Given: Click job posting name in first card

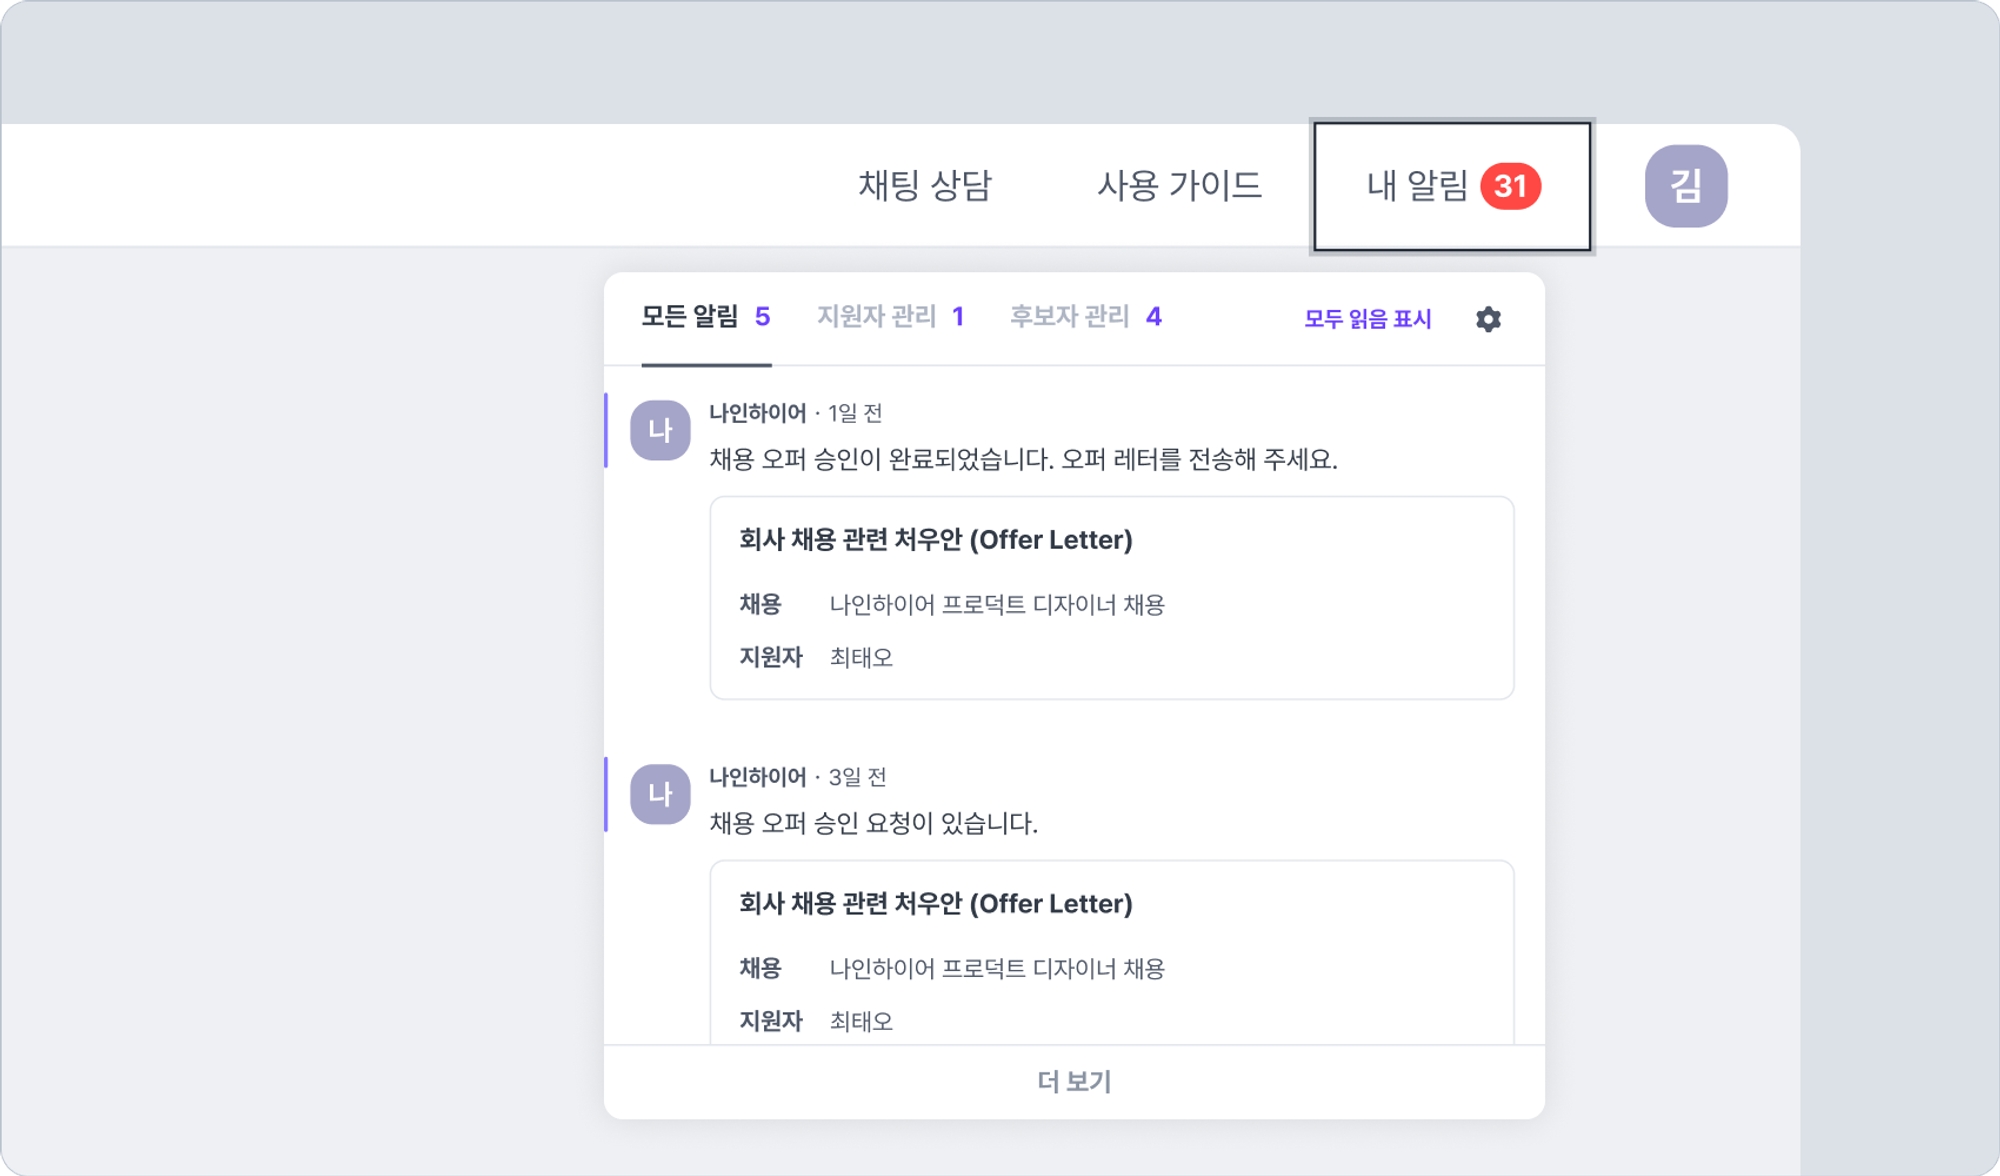Looking at the screenshot, I should tap(997, 605).
